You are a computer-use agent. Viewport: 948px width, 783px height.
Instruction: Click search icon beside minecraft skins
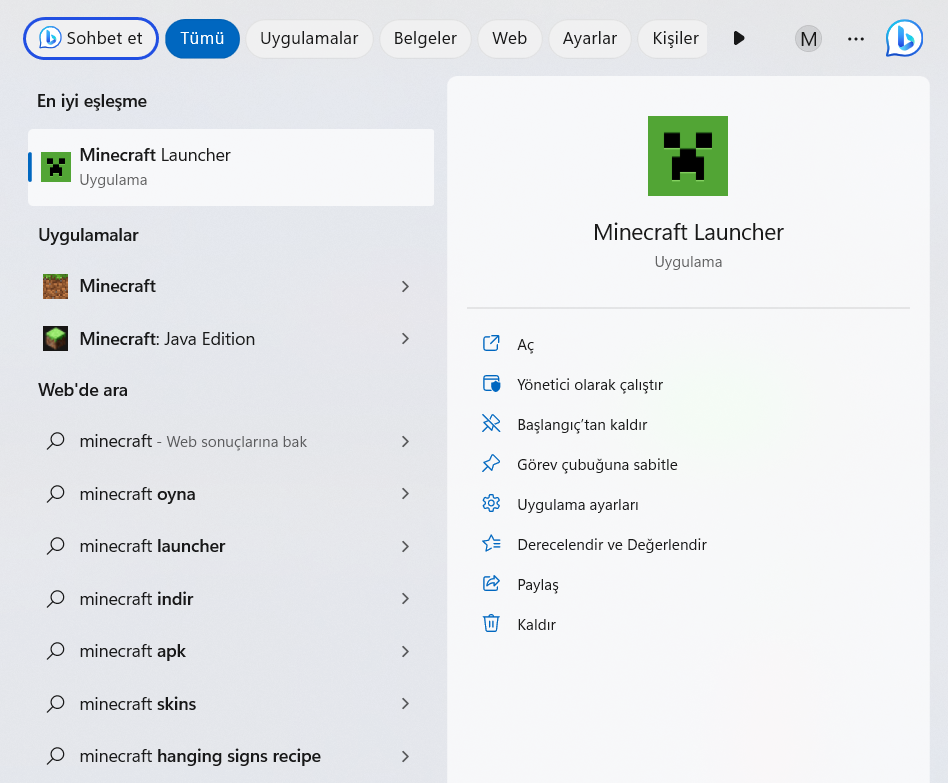56,703
